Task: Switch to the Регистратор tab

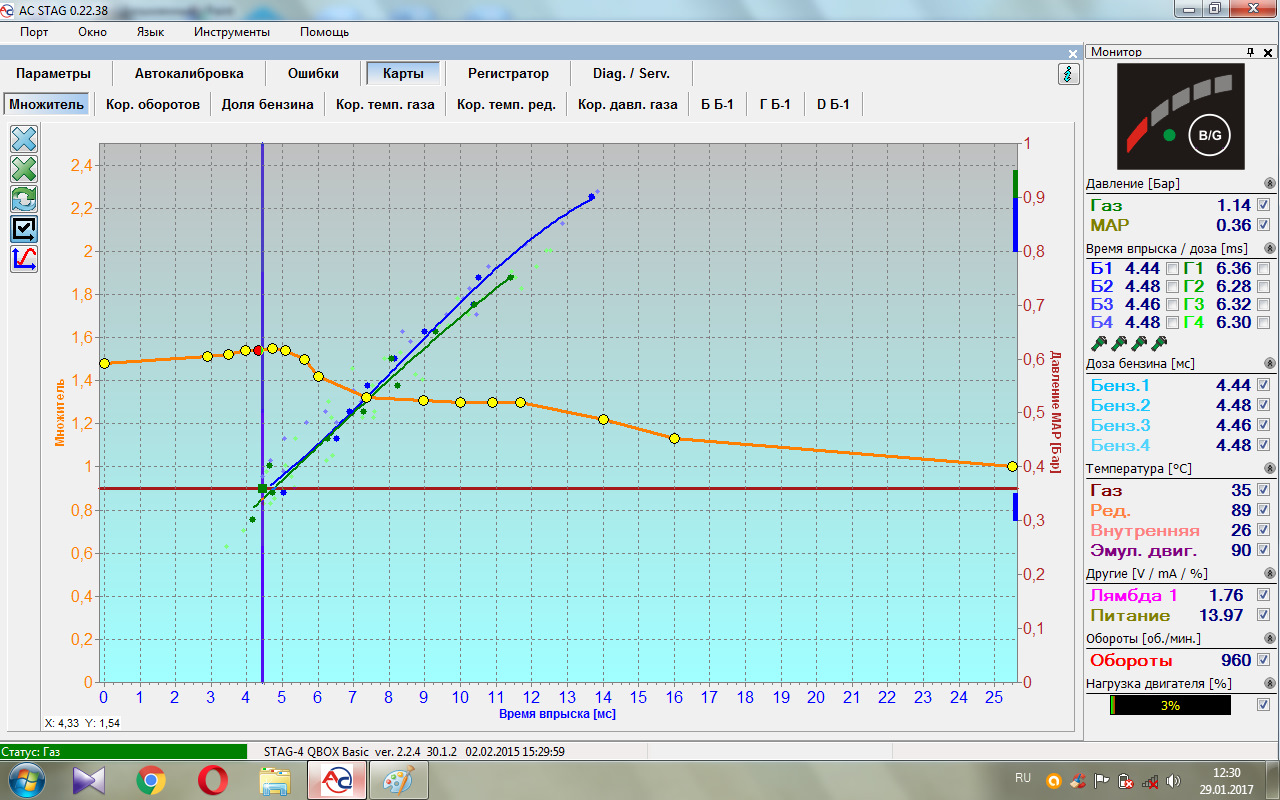Action: pyautogui.click(x=508, y=74)
